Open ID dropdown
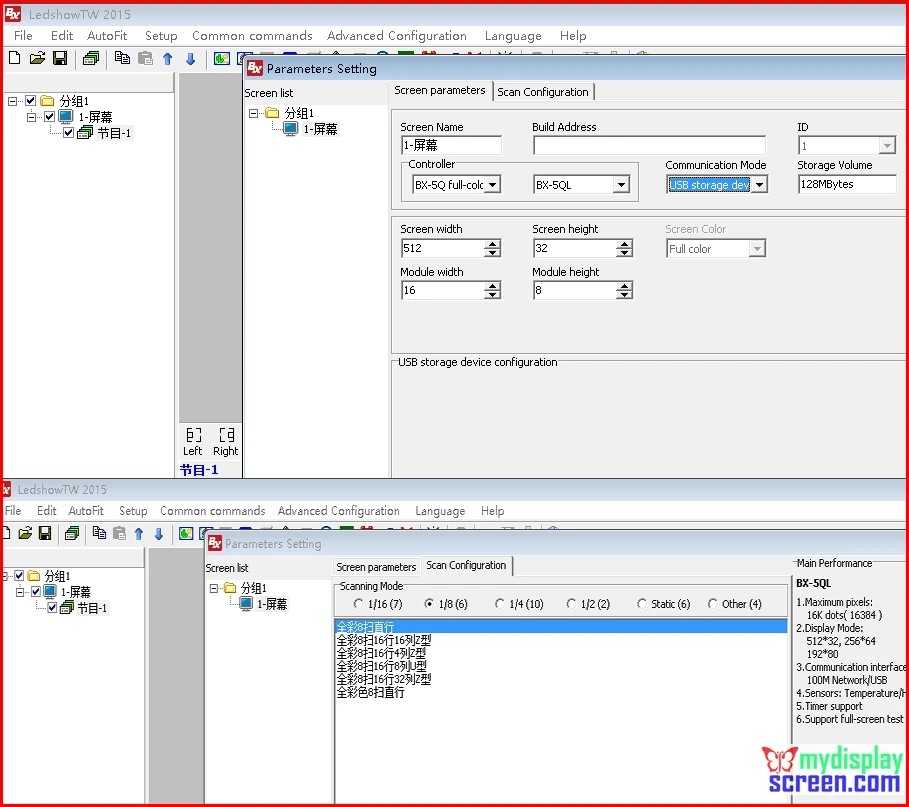The height and width of the screenshot is (807, 909). coord(887,146)
